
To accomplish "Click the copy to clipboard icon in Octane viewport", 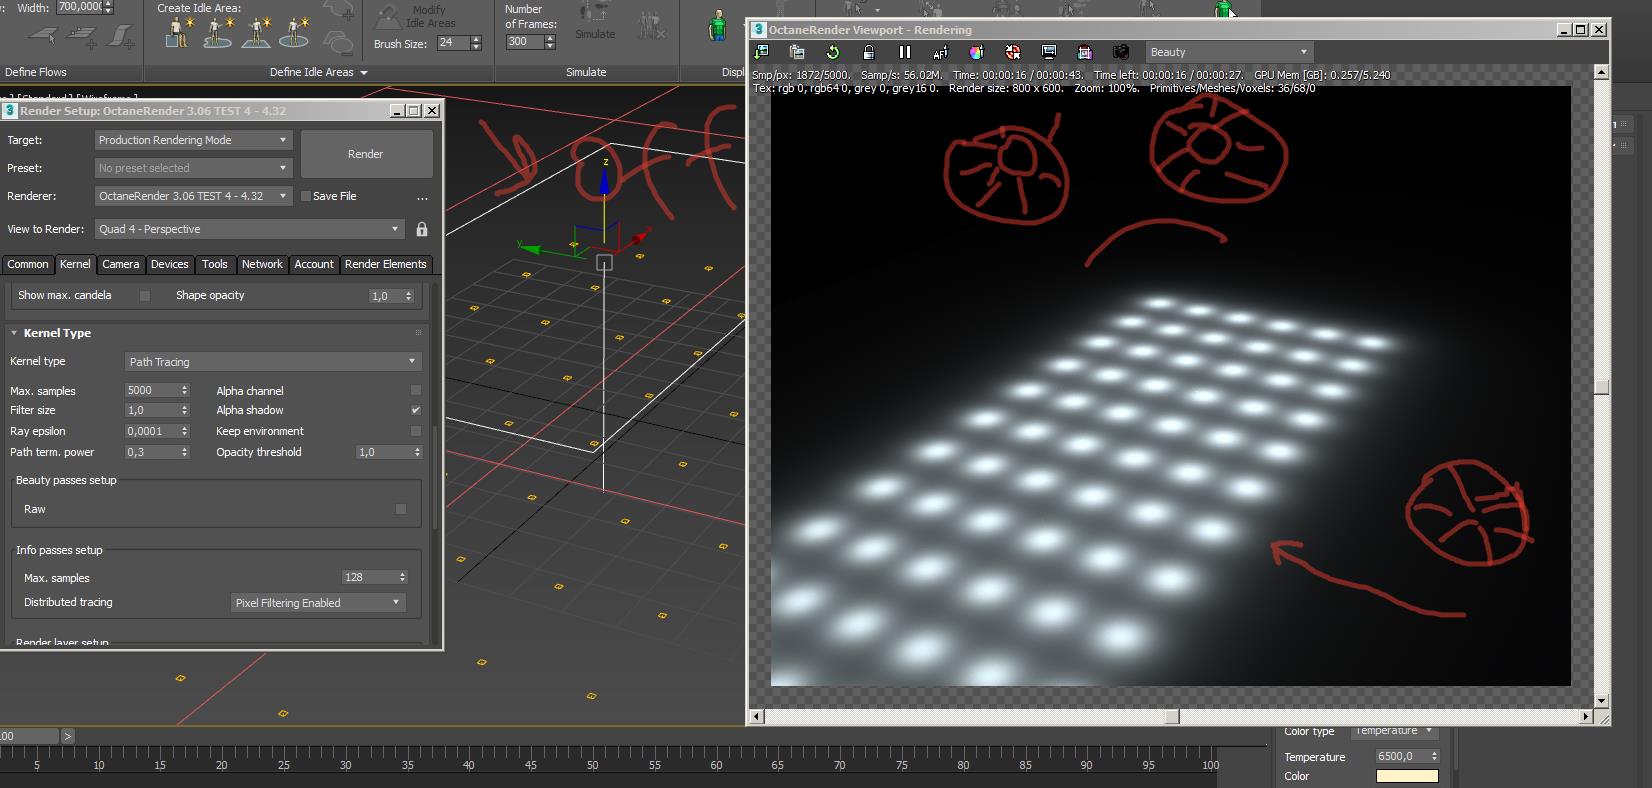I will (x=797, y=52).
